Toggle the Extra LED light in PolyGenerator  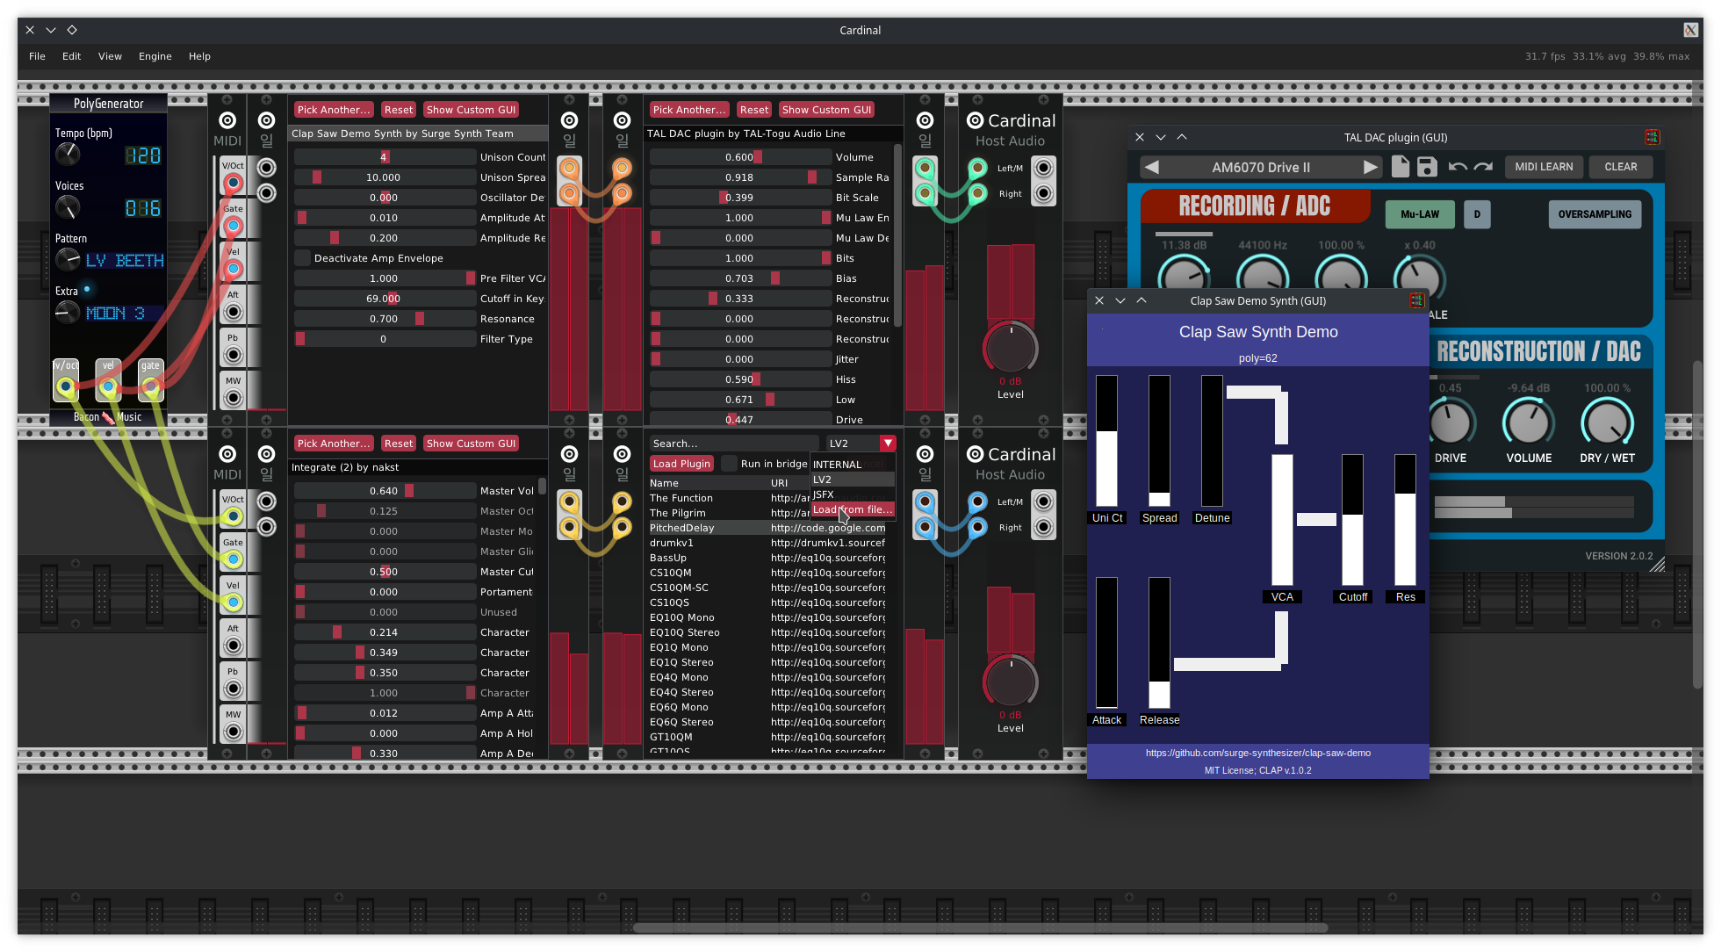87,290
